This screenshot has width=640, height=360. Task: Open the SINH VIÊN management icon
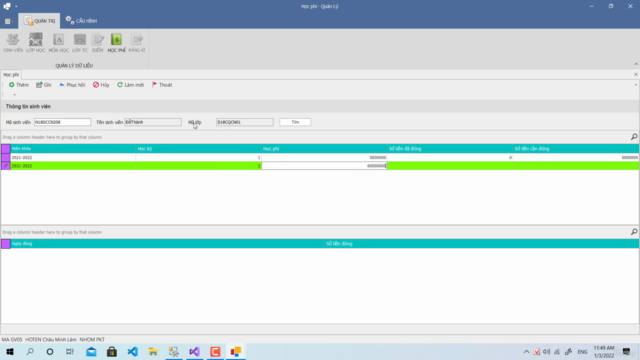(x=13, y=43)
